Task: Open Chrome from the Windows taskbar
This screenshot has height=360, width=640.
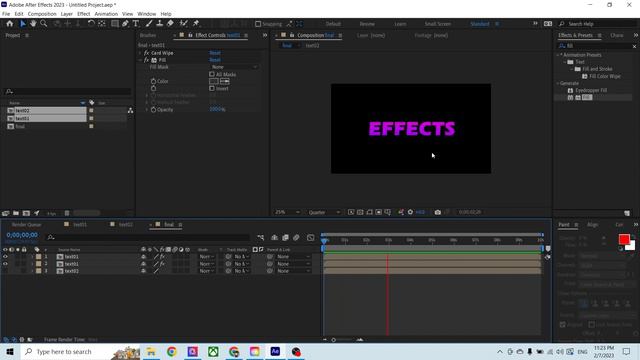Action: pos(171,351)
